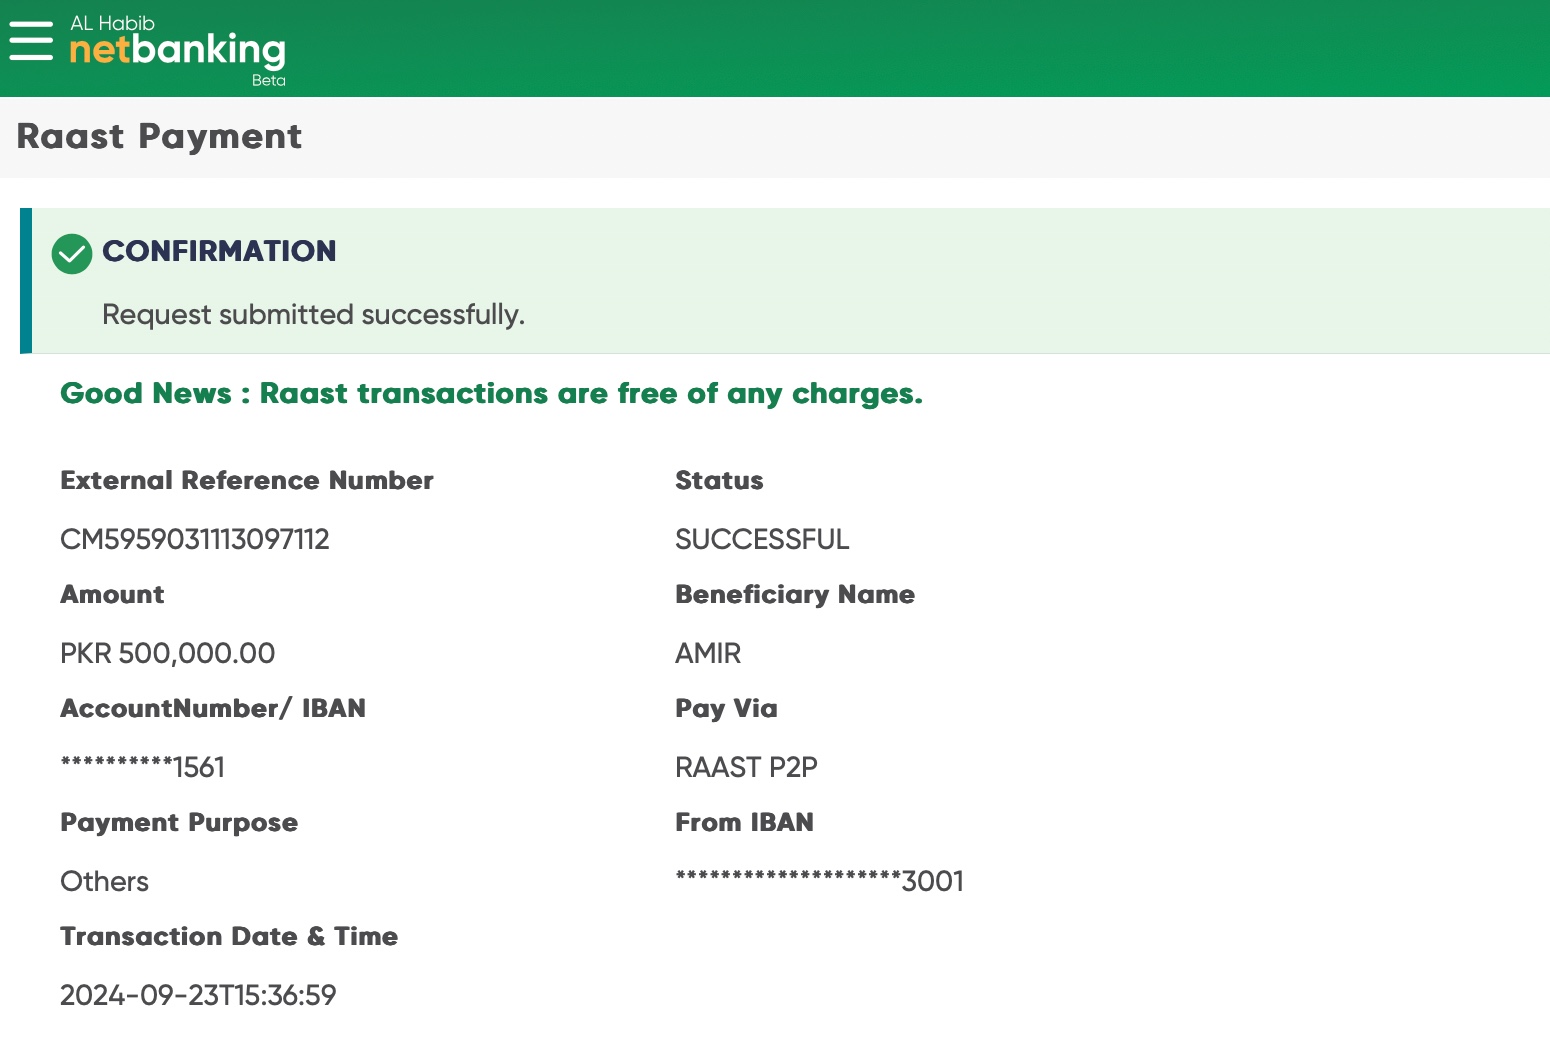This screenshot has height=1048, width=1550.
Task: Click the Raast Payment page heading
Action: [159, 137]
